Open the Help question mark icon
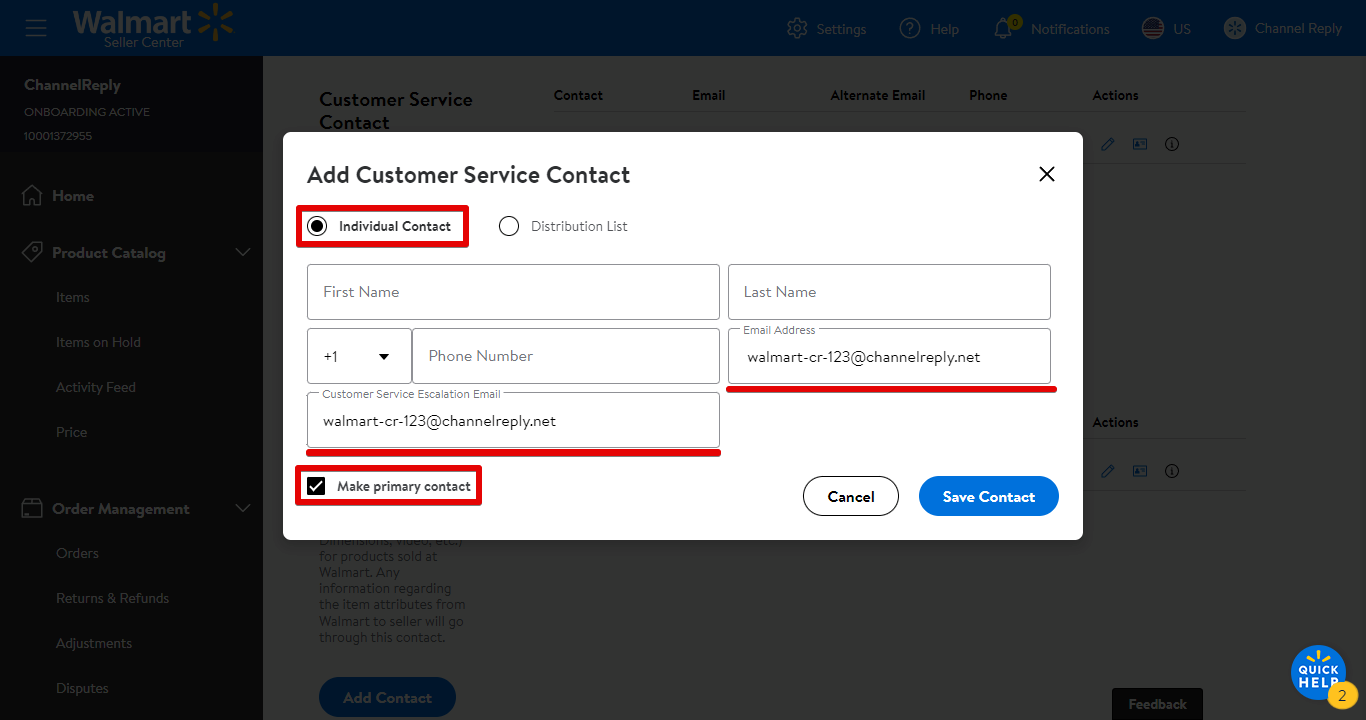1366x720 pixels. (x=909, y=28)
